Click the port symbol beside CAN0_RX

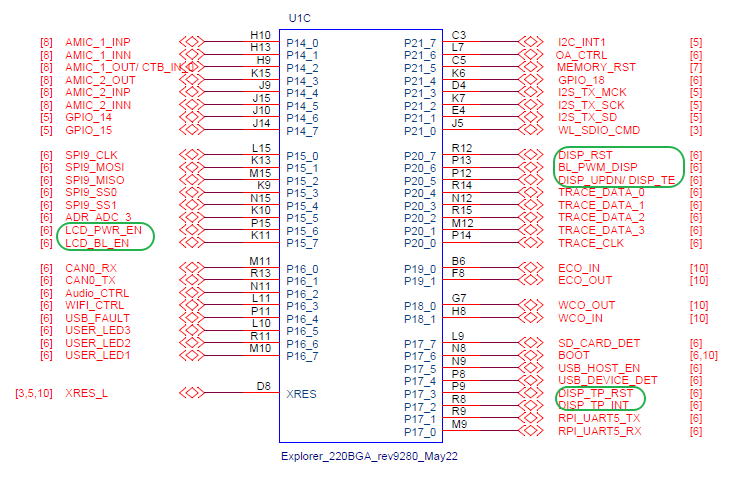191,268
